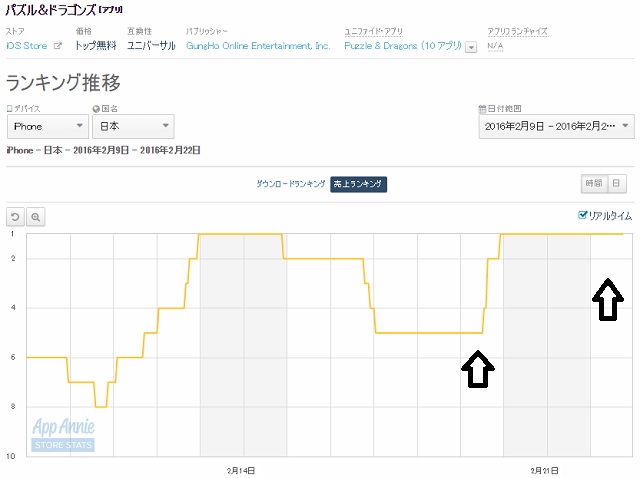Click the アプリフランチャイズ label
This screenshot has height=478, width=640.
tap(518, 31)
